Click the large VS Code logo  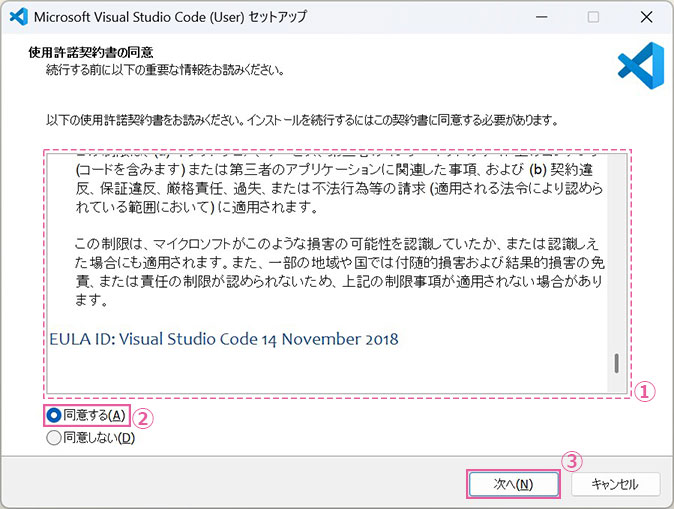pos(640,66)
